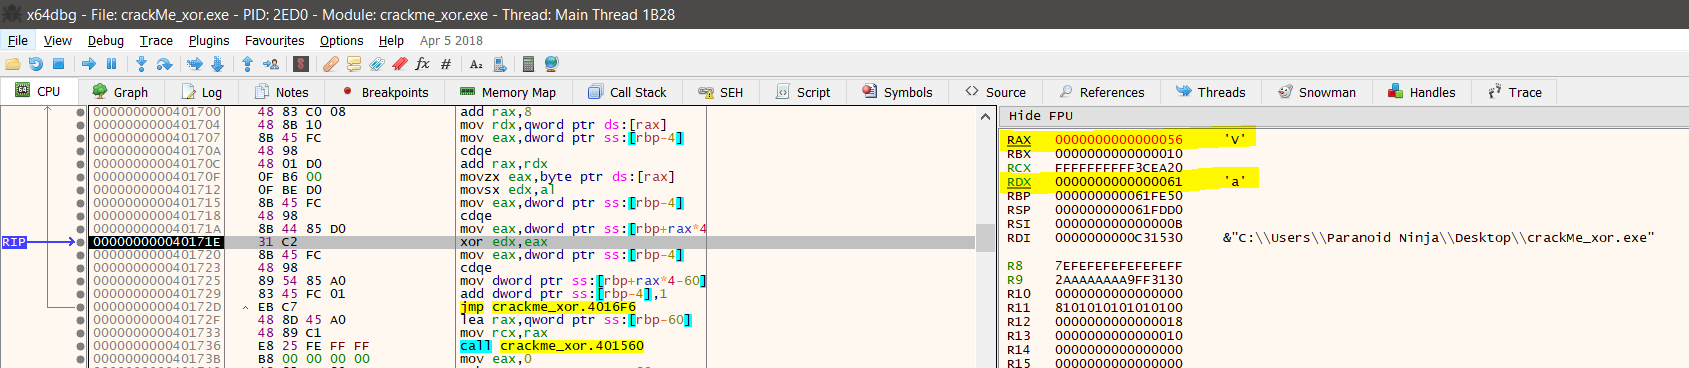Click the Trace Over icon
The image size is (1689, 368).
coord(217,64)
